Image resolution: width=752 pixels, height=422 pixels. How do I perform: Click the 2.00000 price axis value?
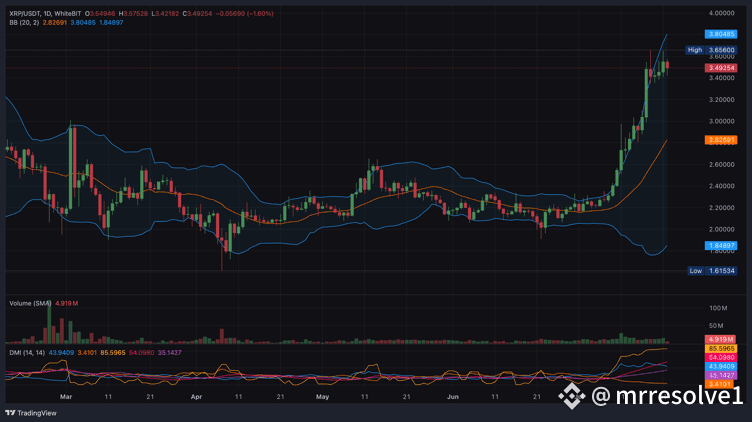721,229
